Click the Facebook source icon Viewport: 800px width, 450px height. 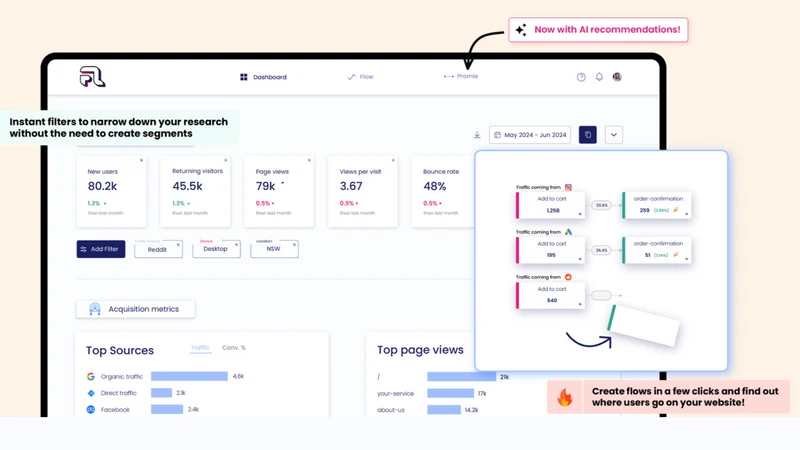(x=91, y=409)
